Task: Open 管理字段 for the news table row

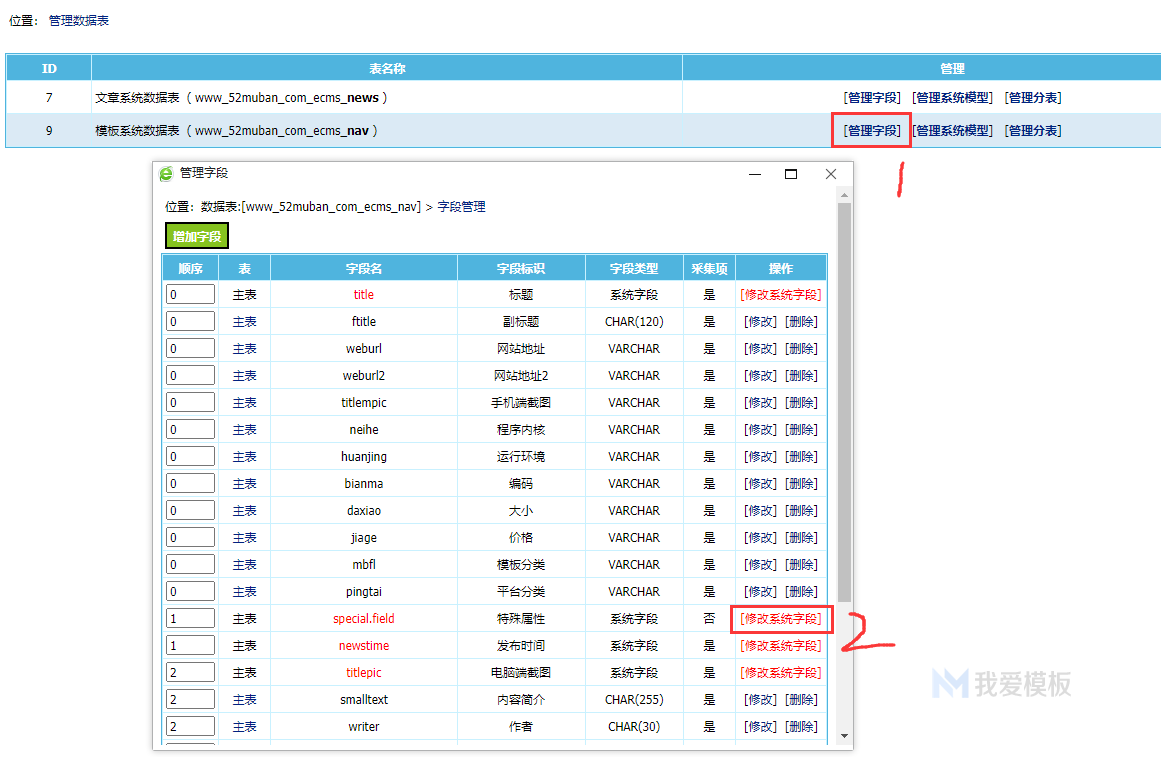Action: point(872,98)
